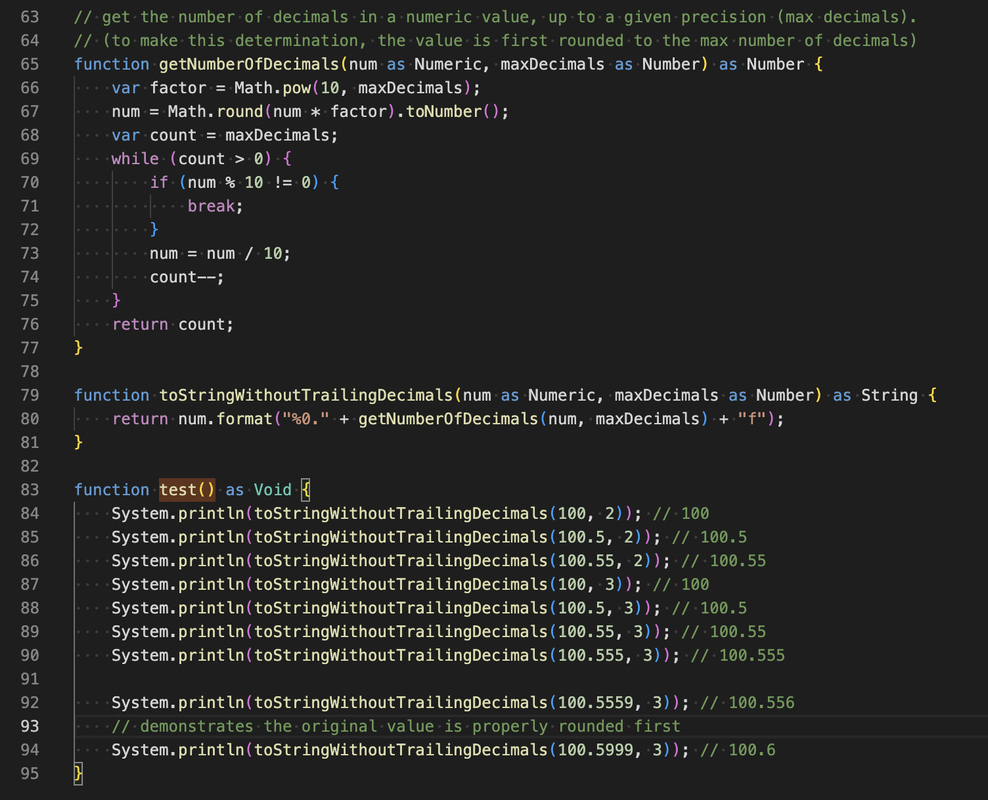This screenshot has height=800, width=988.
Task: Click the 'if' keyword on line 70
Action: (159, 182)
